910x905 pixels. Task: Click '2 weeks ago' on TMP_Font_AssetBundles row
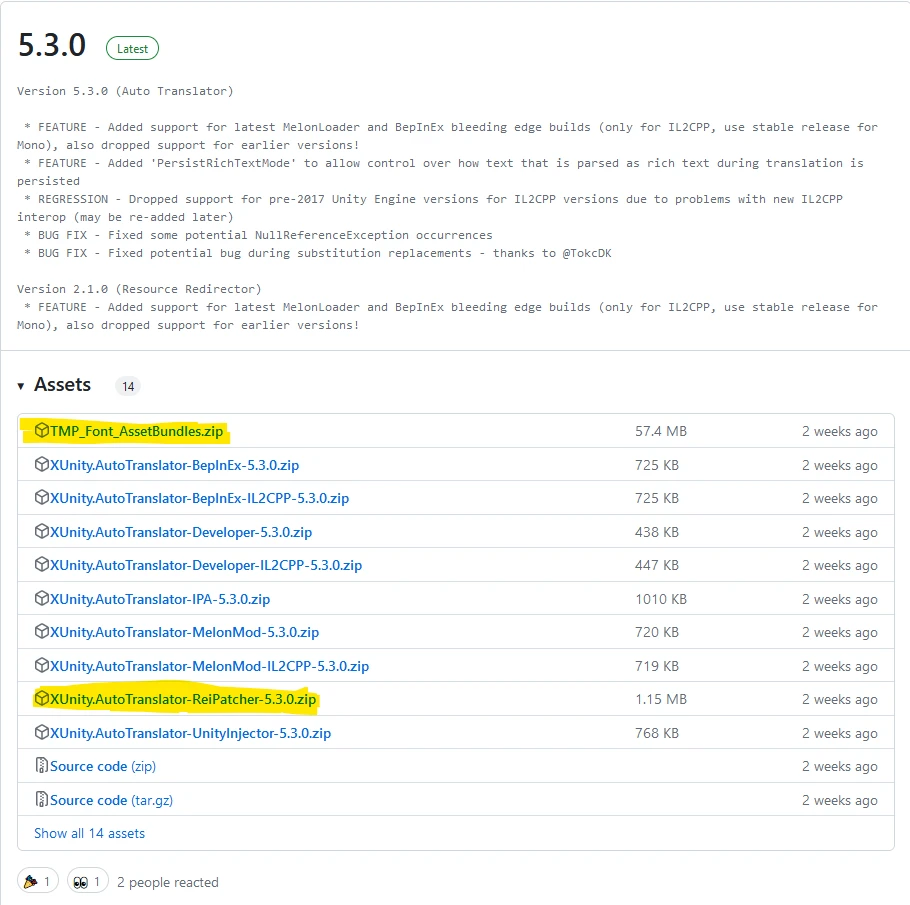[x=840, y=431]
